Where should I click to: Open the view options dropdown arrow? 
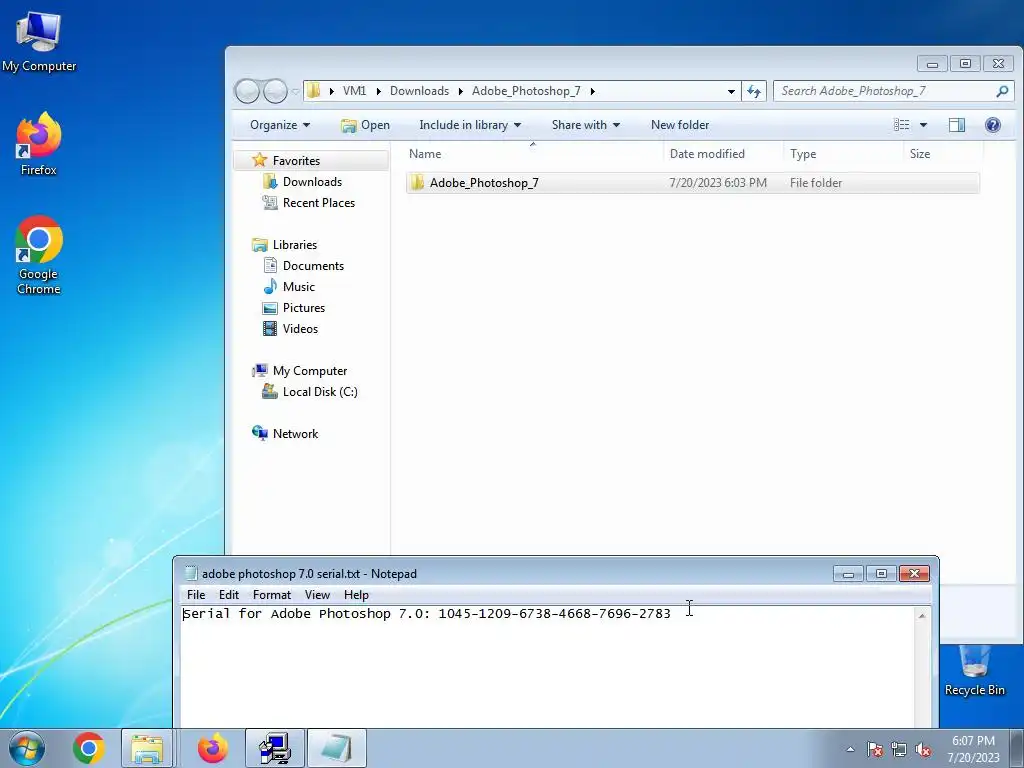(x=923, y=125)
